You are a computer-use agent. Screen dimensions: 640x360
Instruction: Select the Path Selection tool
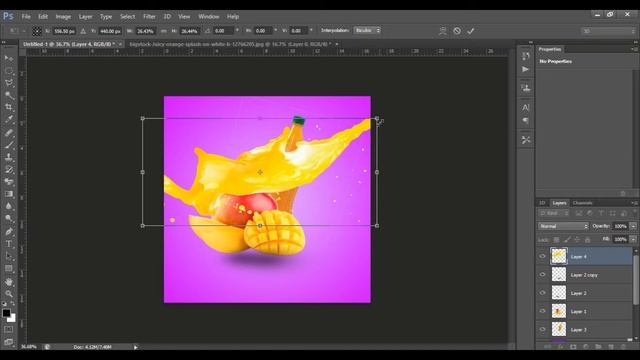coord(9,256)
